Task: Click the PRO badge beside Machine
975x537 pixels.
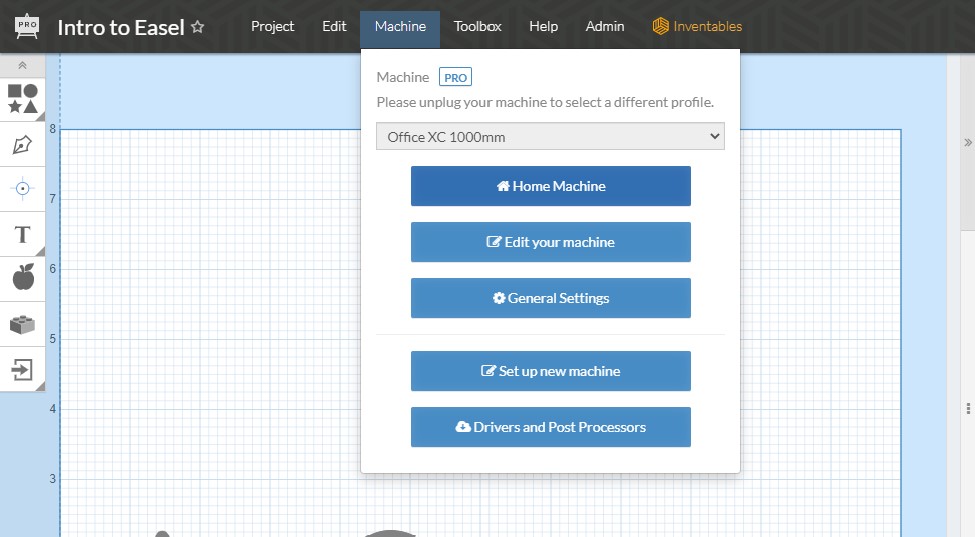Action: [x=455, y=77]
